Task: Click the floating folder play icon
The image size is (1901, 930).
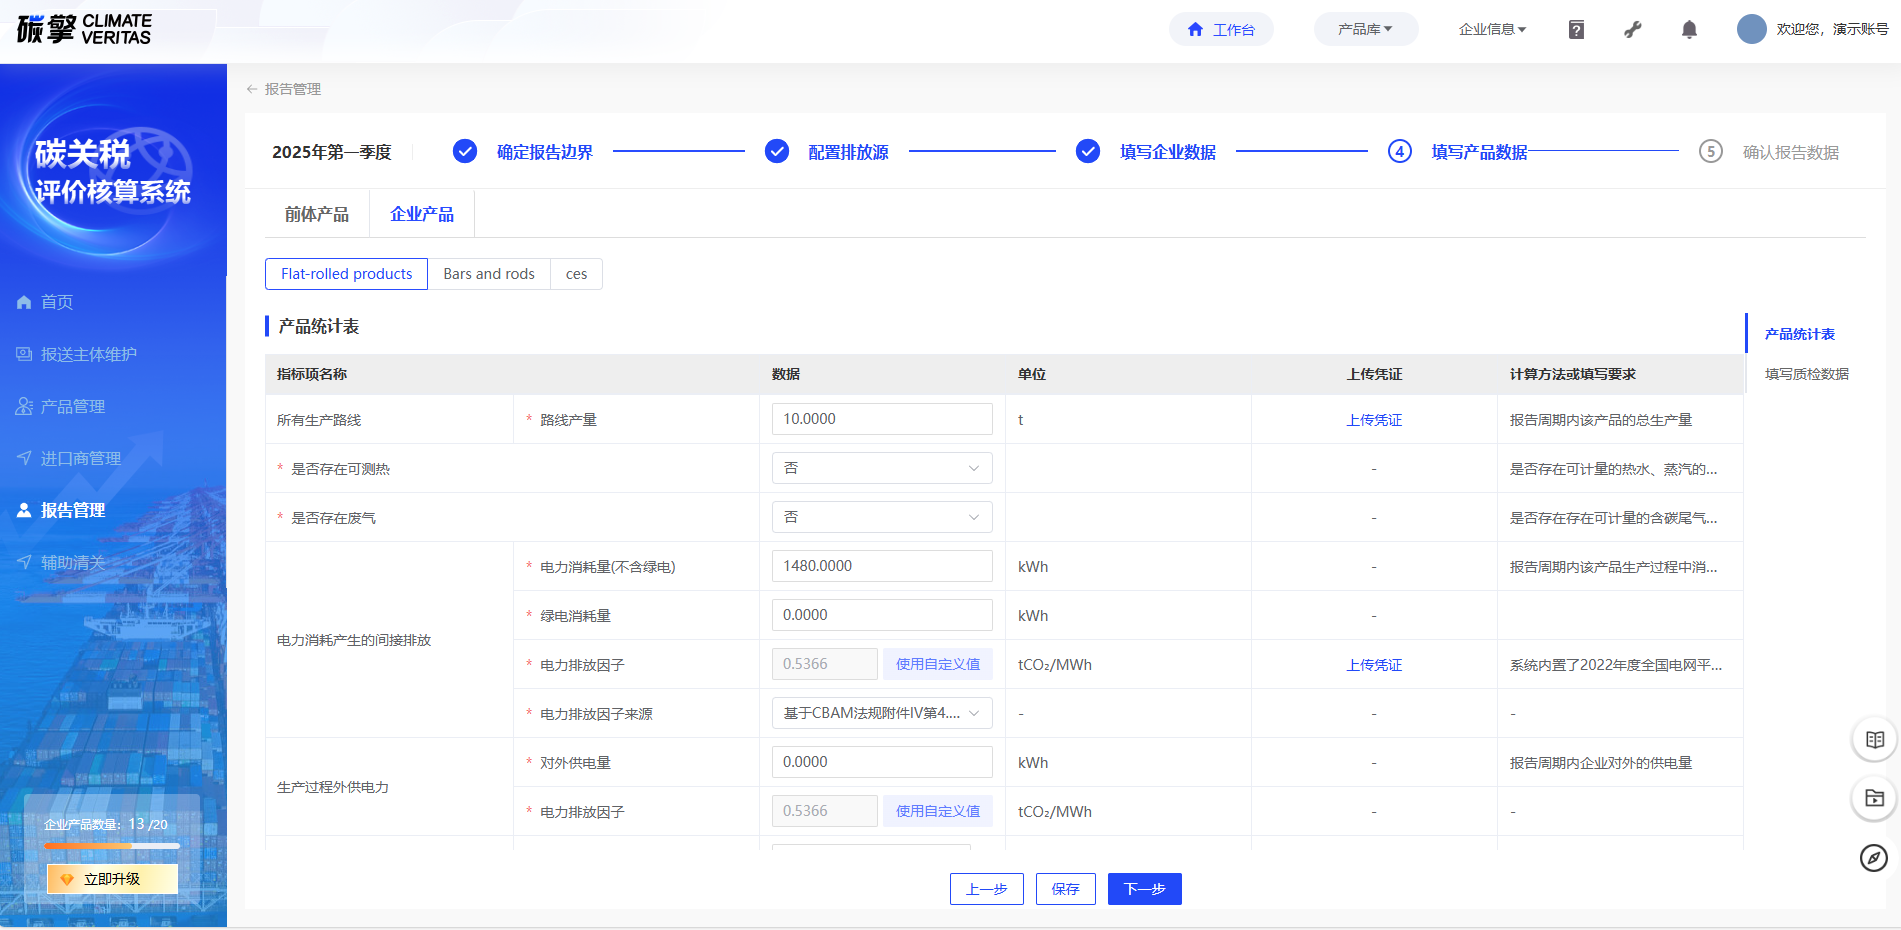Action: tap(1874, 798)
